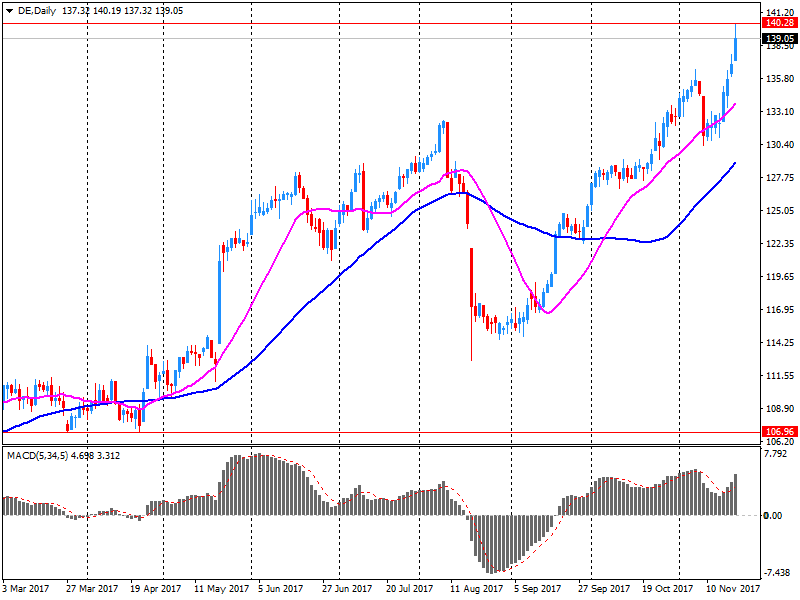Click the 0.00 MACD zero level label
Image resolution: width=800 pixels, height=600 pixels.
tap(772, 516)
